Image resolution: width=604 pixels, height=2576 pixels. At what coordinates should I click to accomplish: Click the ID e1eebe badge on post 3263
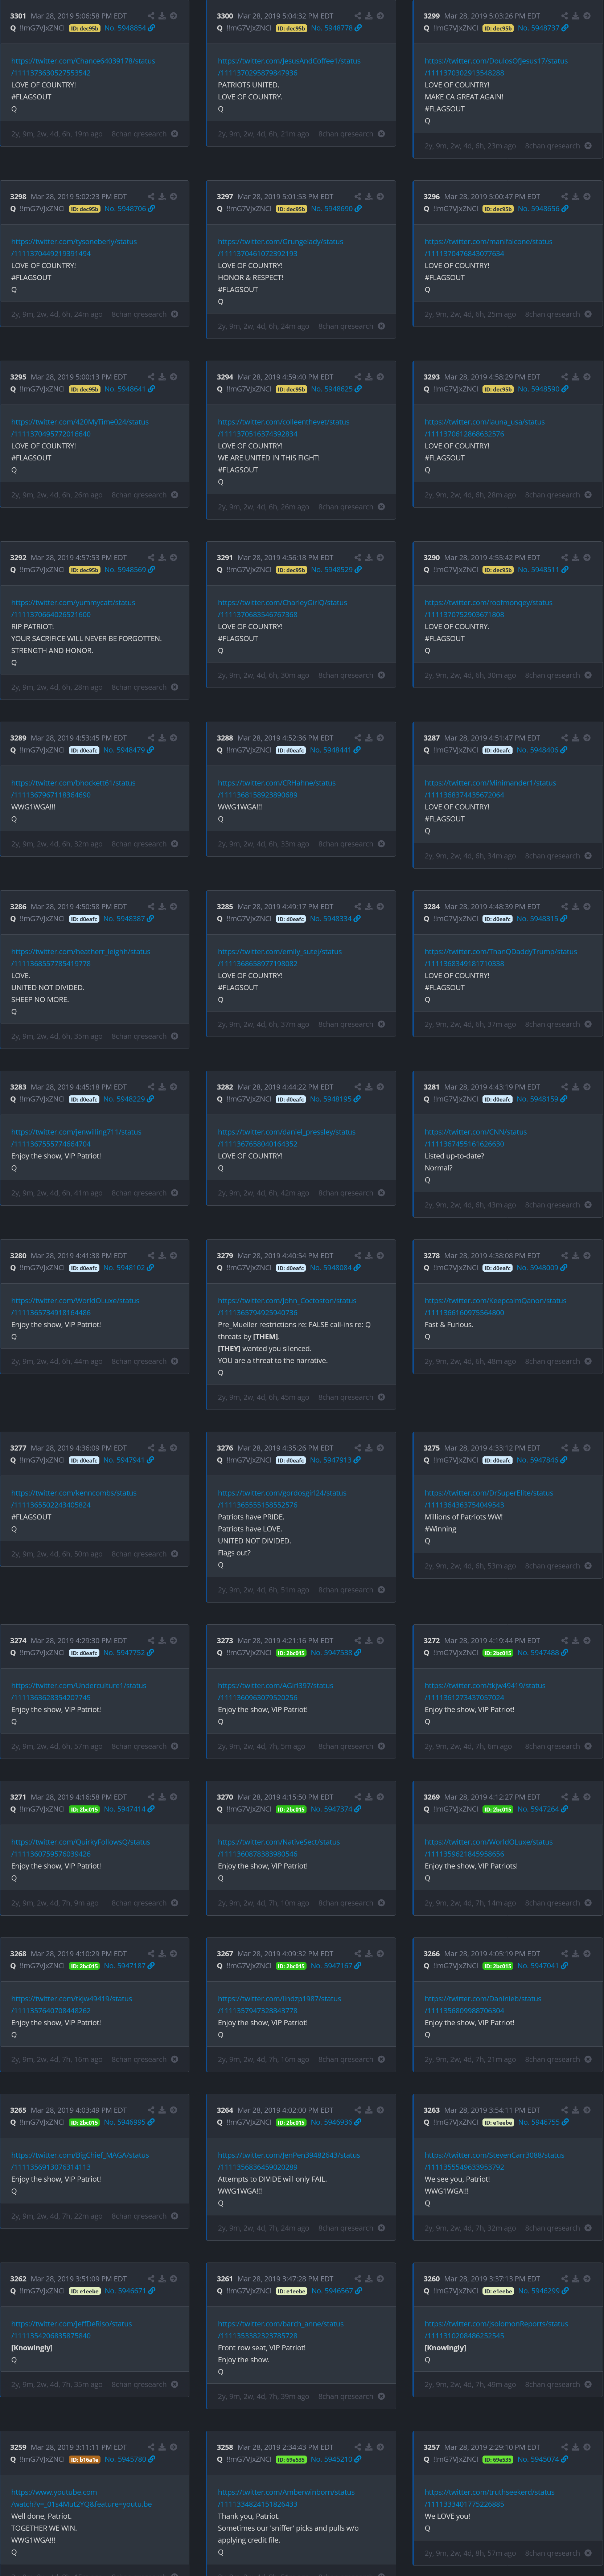498,2122
